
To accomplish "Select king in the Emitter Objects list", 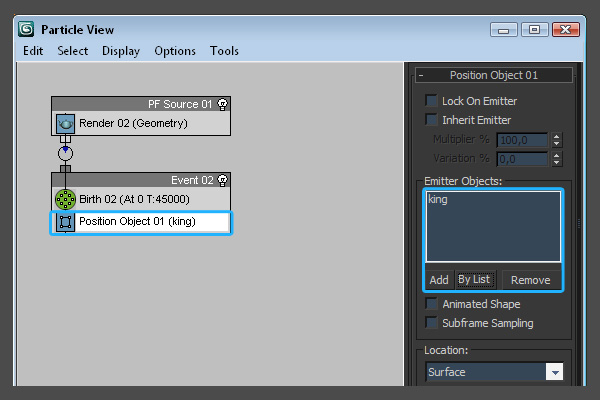I will click(x=438, y=200).
